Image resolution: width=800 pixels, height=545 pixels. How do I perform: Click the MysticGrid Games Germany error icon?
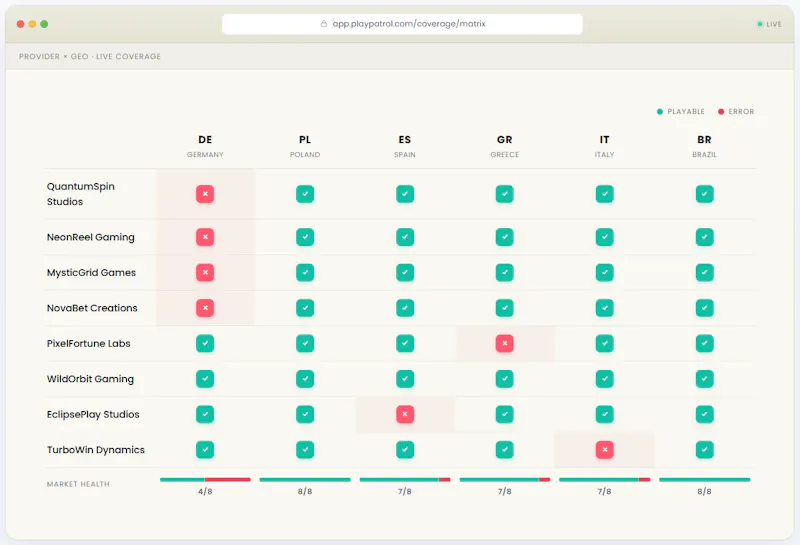[205, 272]
